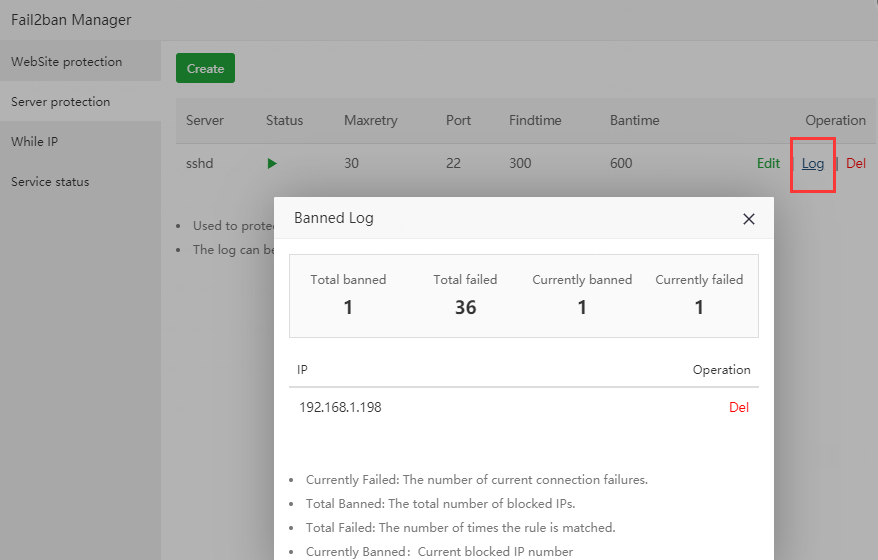Screen dimensions: 878x560
Task: Click the Total failed count of 36
Action: 465,307
